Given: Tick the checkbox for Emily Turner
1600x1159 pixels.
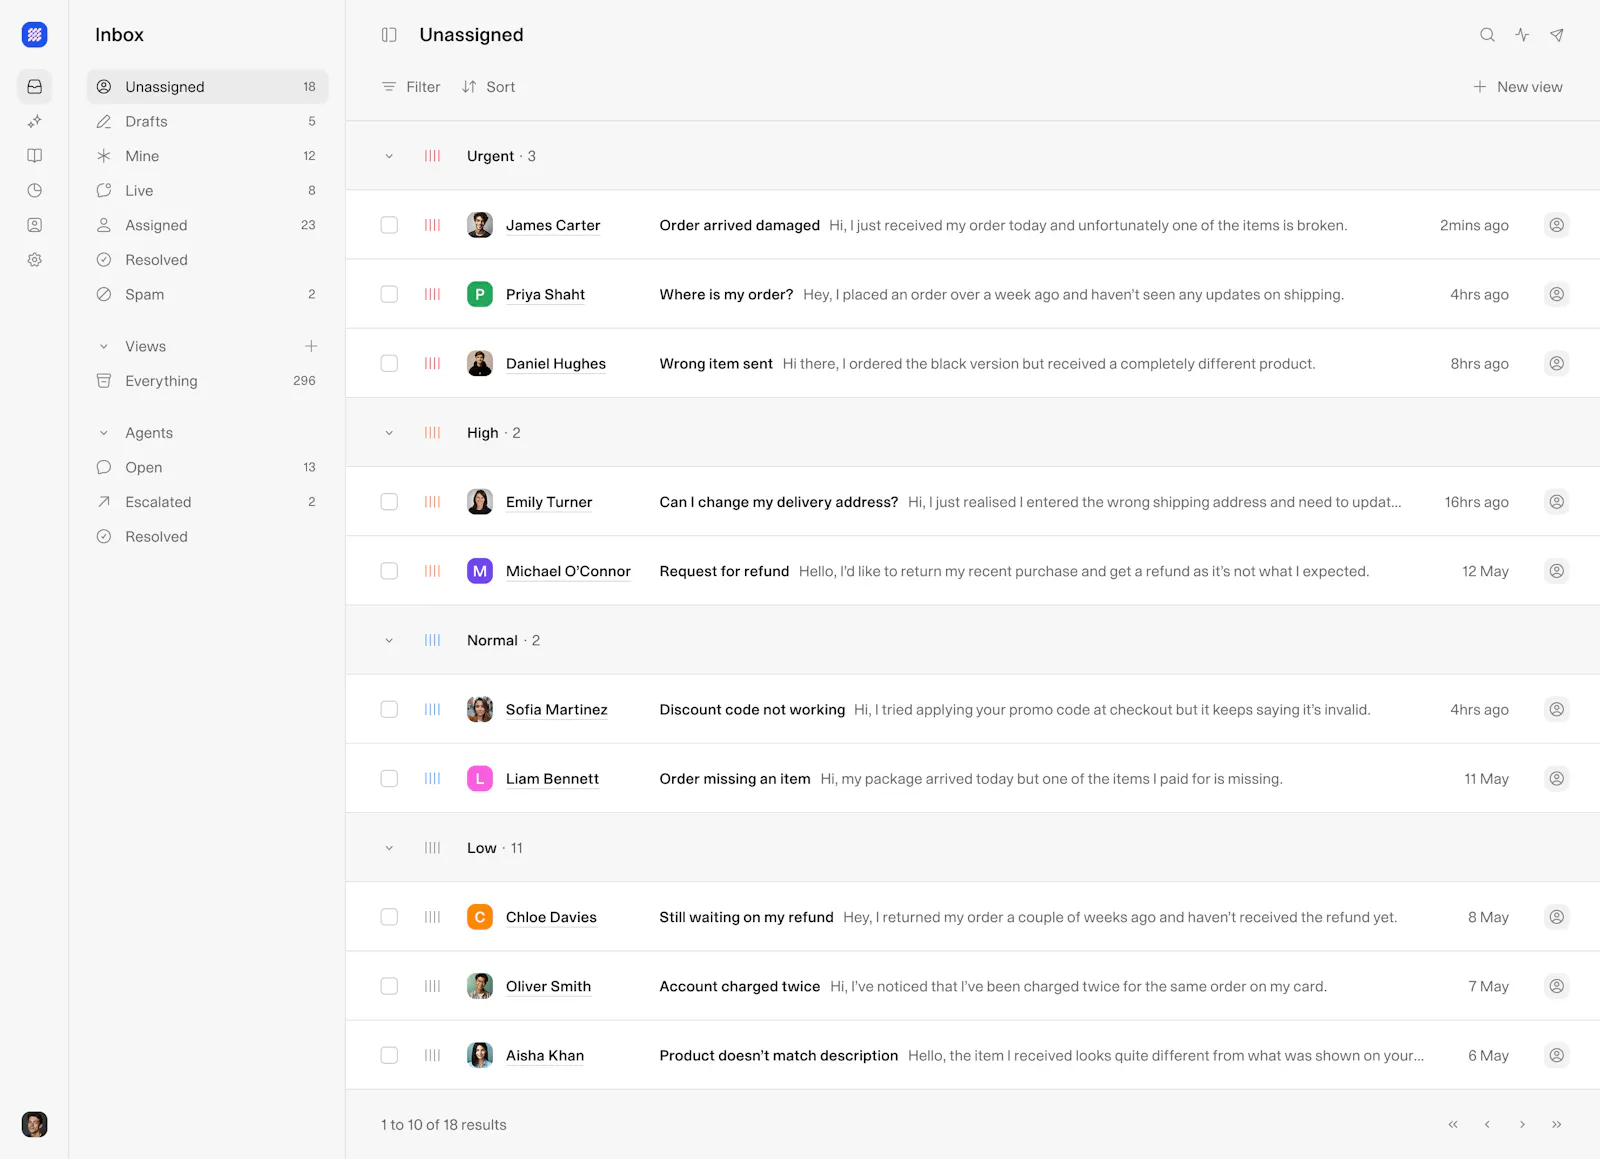Looking at the screenshot, I should (x=389, y=502).
